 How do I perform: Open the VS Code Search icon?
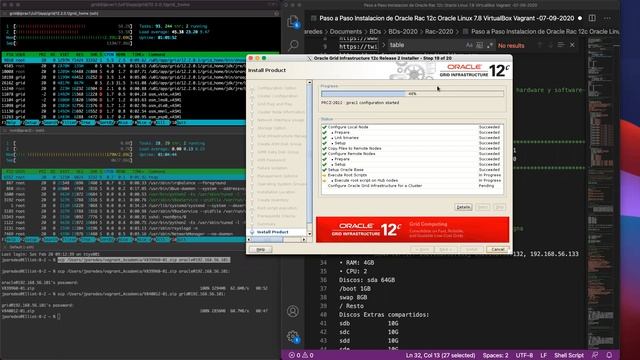coord(293,45)
